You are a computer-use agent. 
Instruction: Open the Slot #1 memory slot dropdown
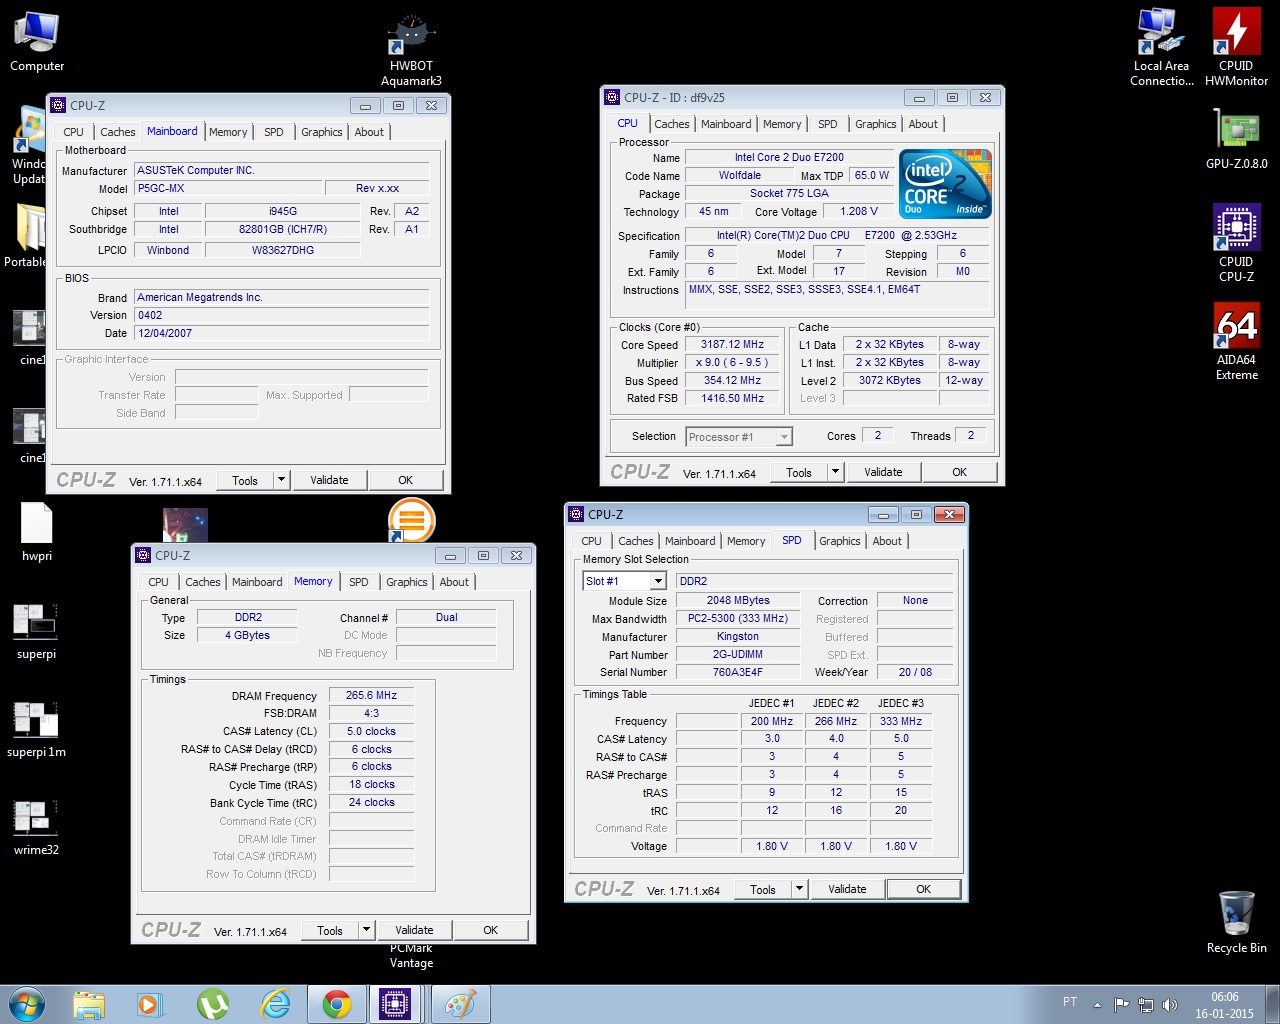(658, 581)
